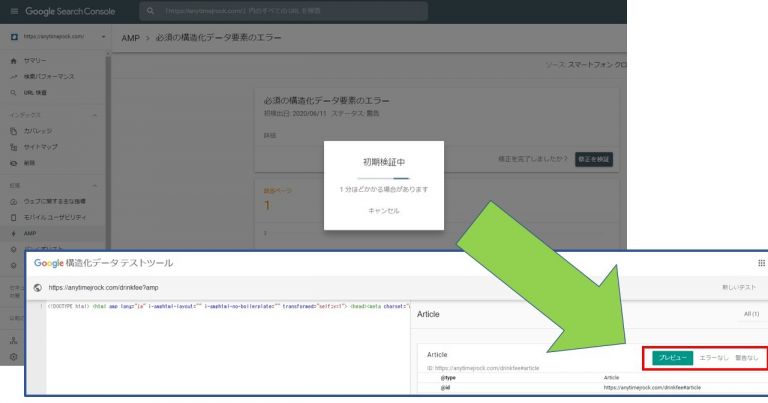The image size is (768, 403).
Task: Click the users icon above the gear
Action: click(14, 340)
